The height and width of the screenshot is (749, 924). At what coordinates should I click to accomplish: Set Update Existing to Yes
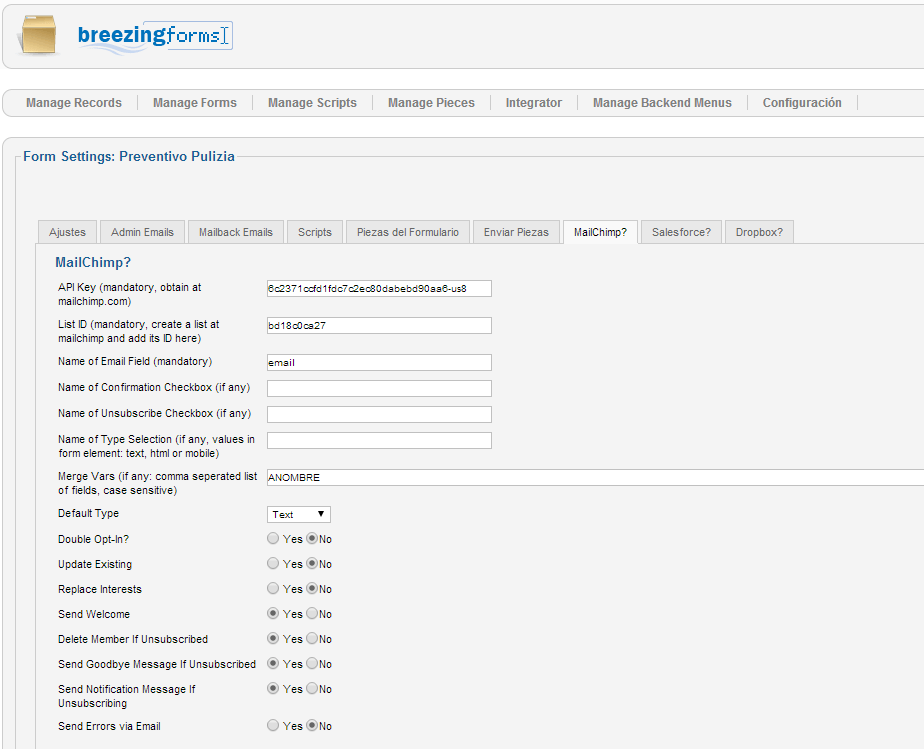[273, 563]
